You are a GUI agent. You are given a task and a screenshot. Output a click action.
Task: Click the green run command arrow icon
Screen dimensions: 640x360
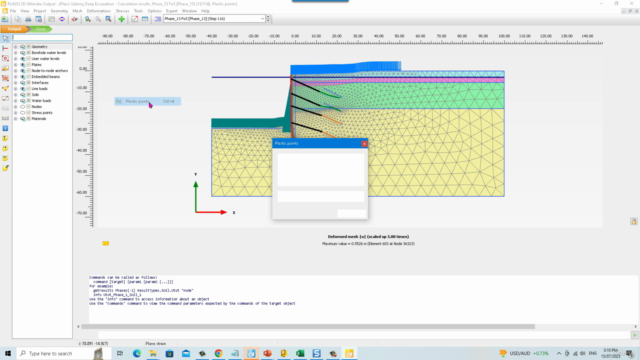point(634,335)
